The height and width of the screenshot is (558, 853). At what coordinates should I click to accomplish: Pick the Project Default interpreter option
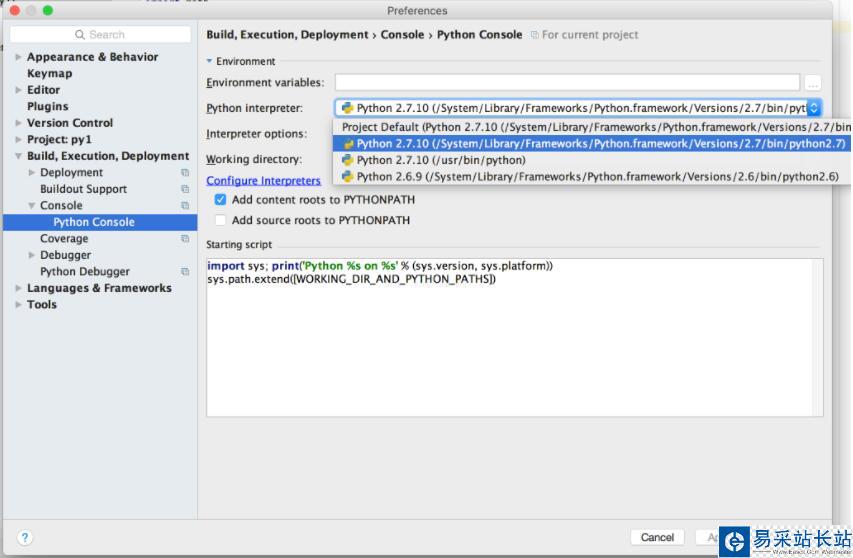[590, 127]
